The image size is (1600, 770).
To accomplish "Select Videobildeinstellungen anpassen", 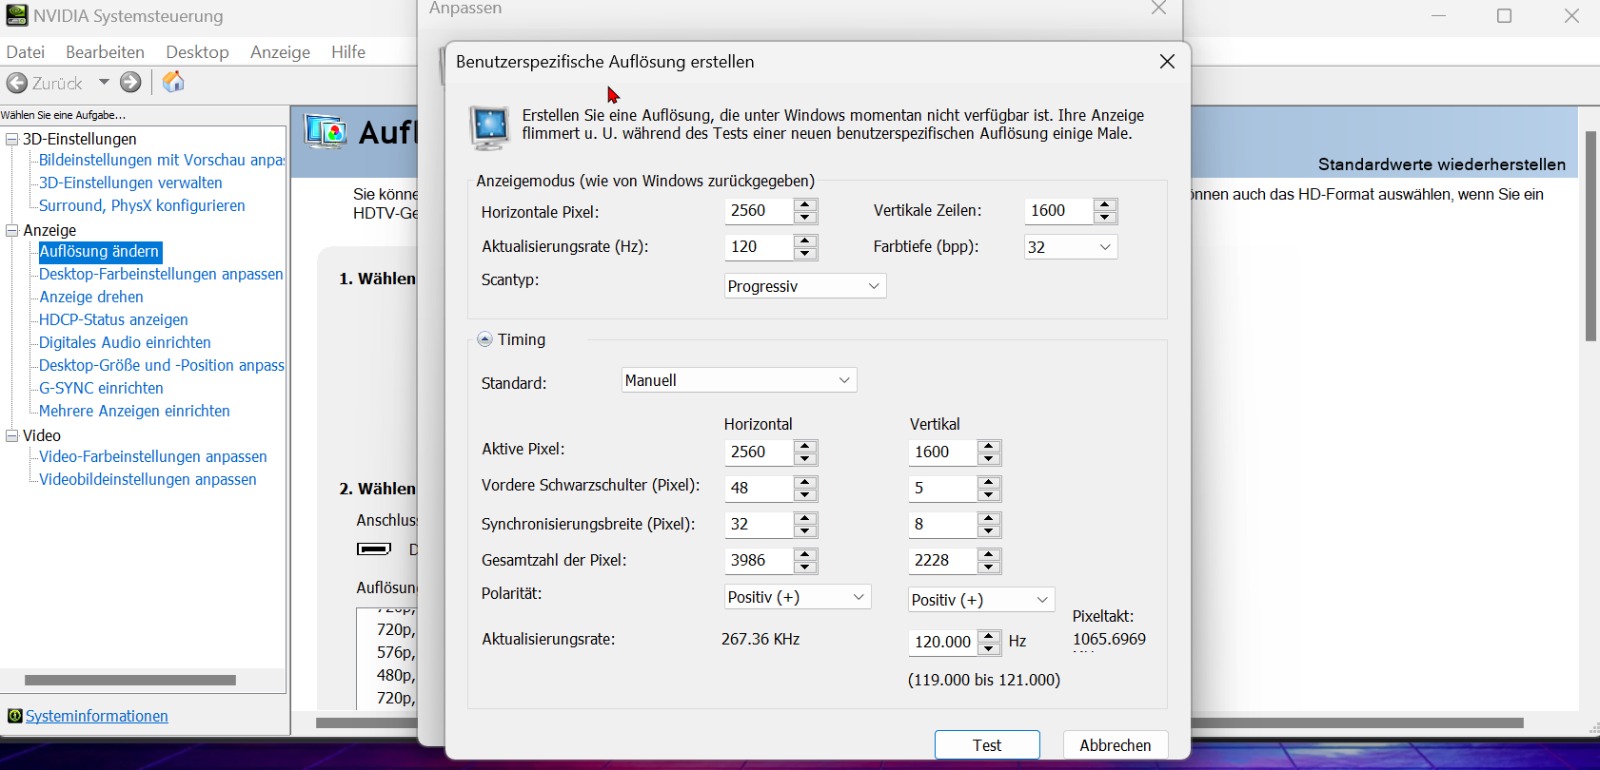I will click(x=147, y=480).
